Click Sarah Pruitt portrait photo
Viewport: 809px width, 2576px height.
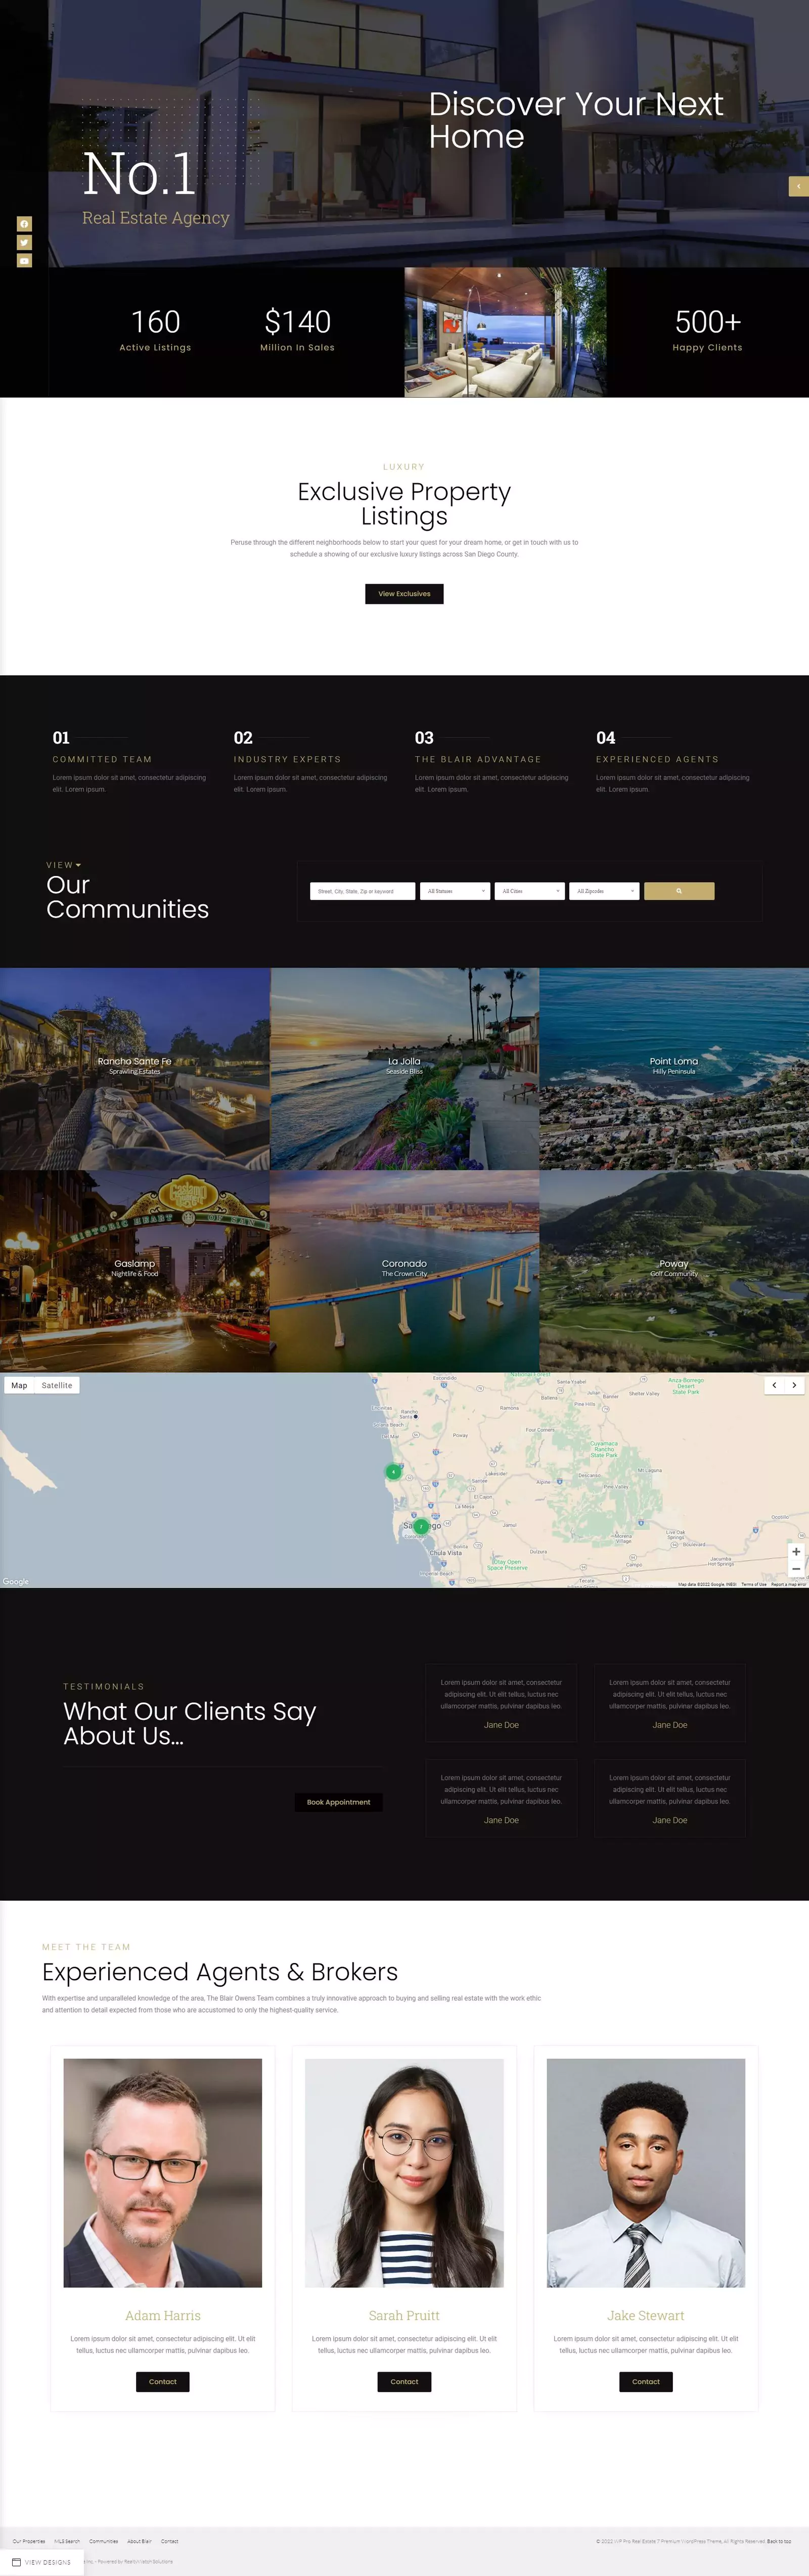pyautogui.click(x=404, y=2172)
